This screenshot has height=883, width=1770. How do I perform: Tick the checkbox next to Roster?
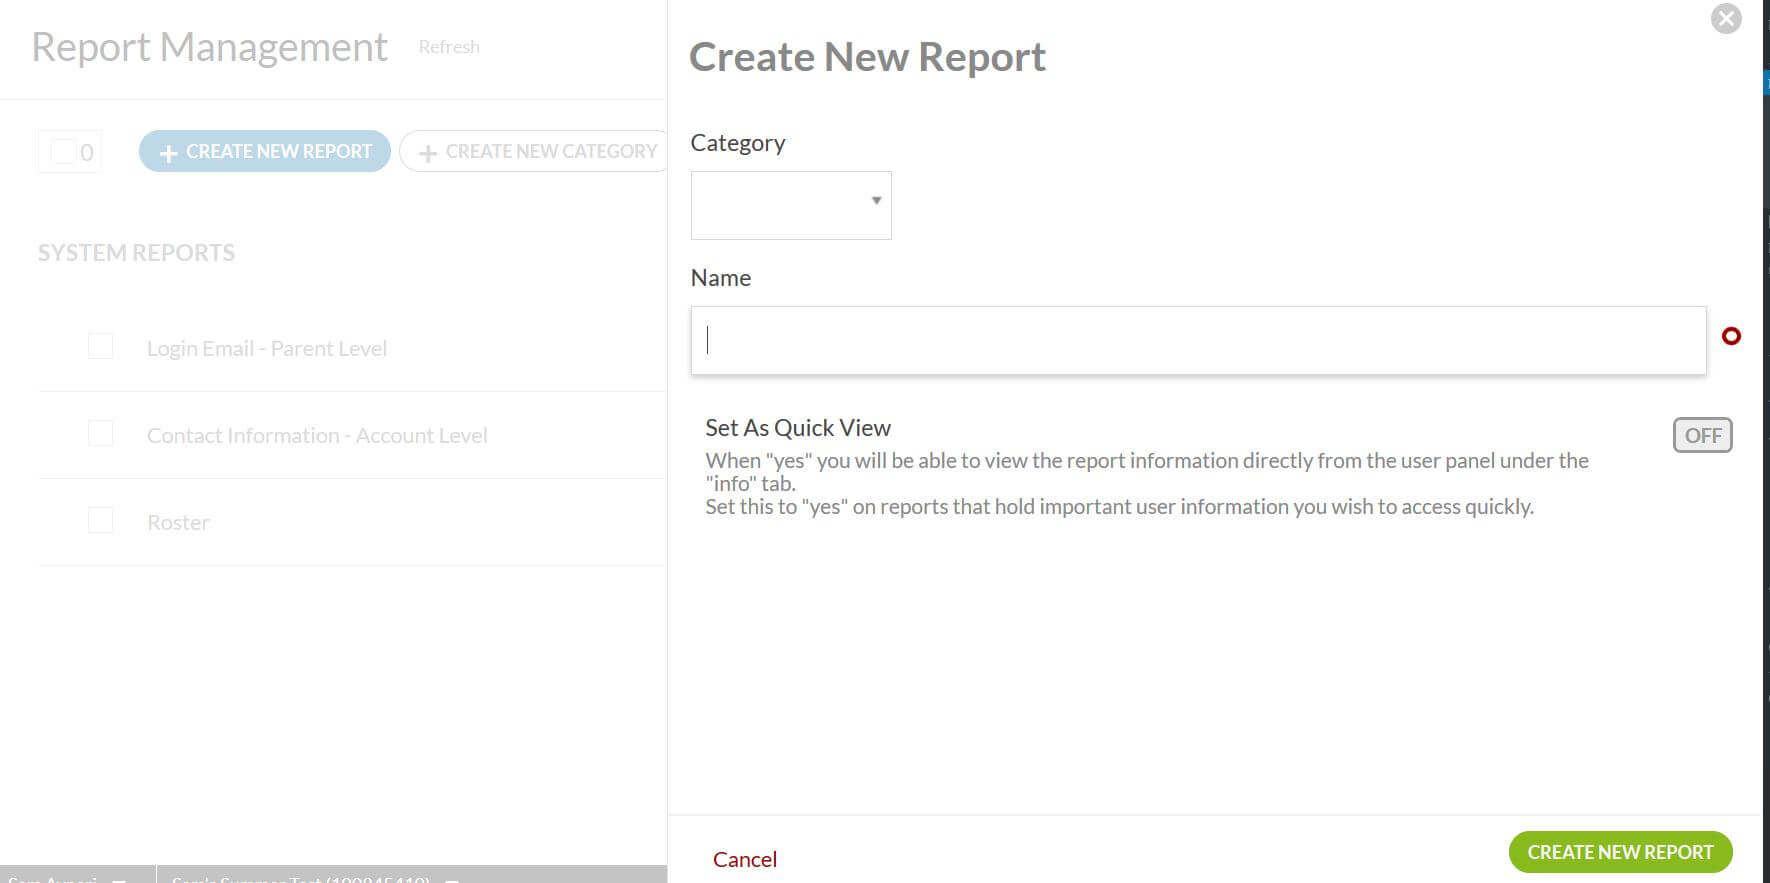point(100,521)
